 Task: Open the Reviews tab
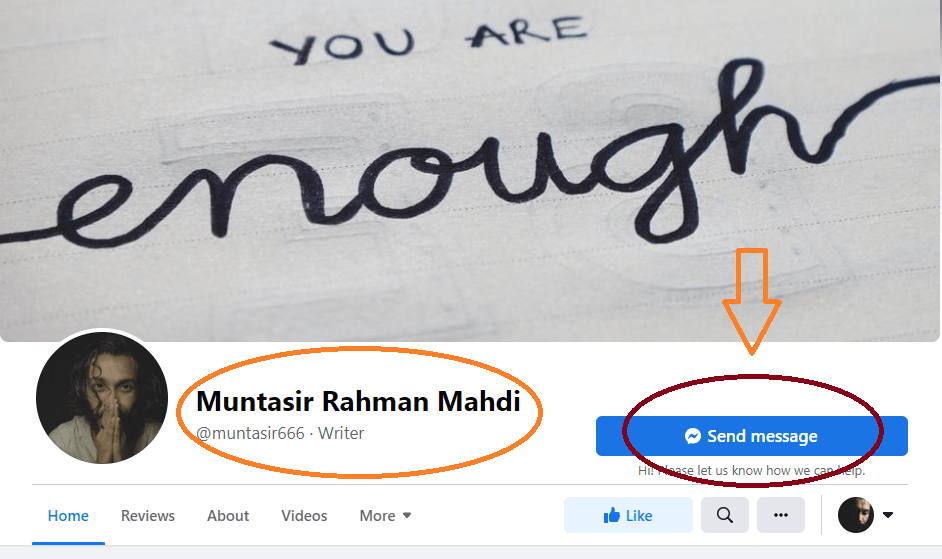pyautogui.click(x=148, y=516)
